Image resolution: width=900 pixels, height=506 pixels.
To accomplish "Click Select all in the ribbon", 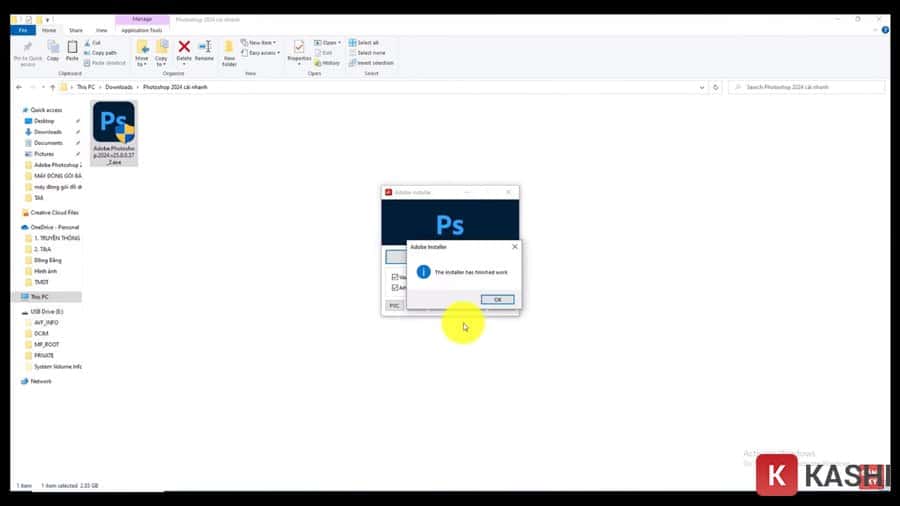I will tap(364, 43).
